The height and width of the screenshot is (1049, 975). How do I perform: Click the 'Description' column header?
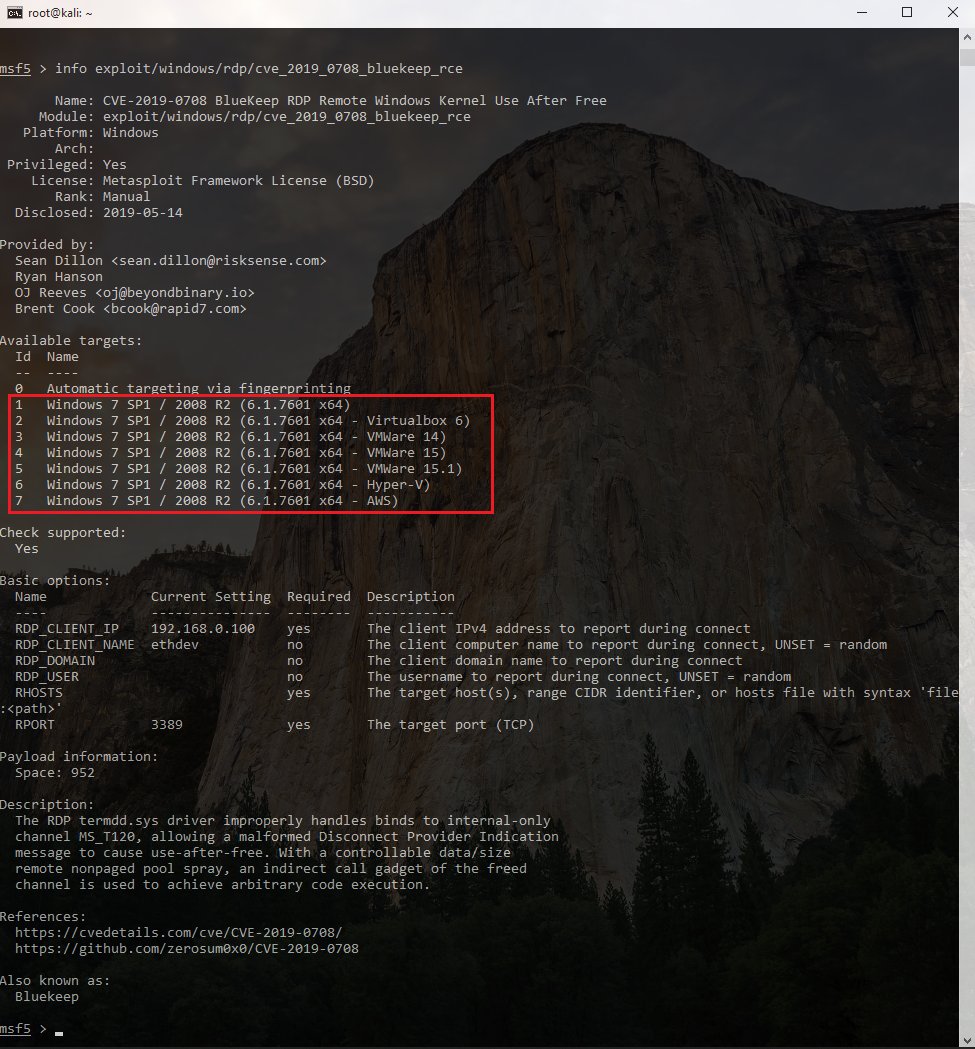(411, 597)
